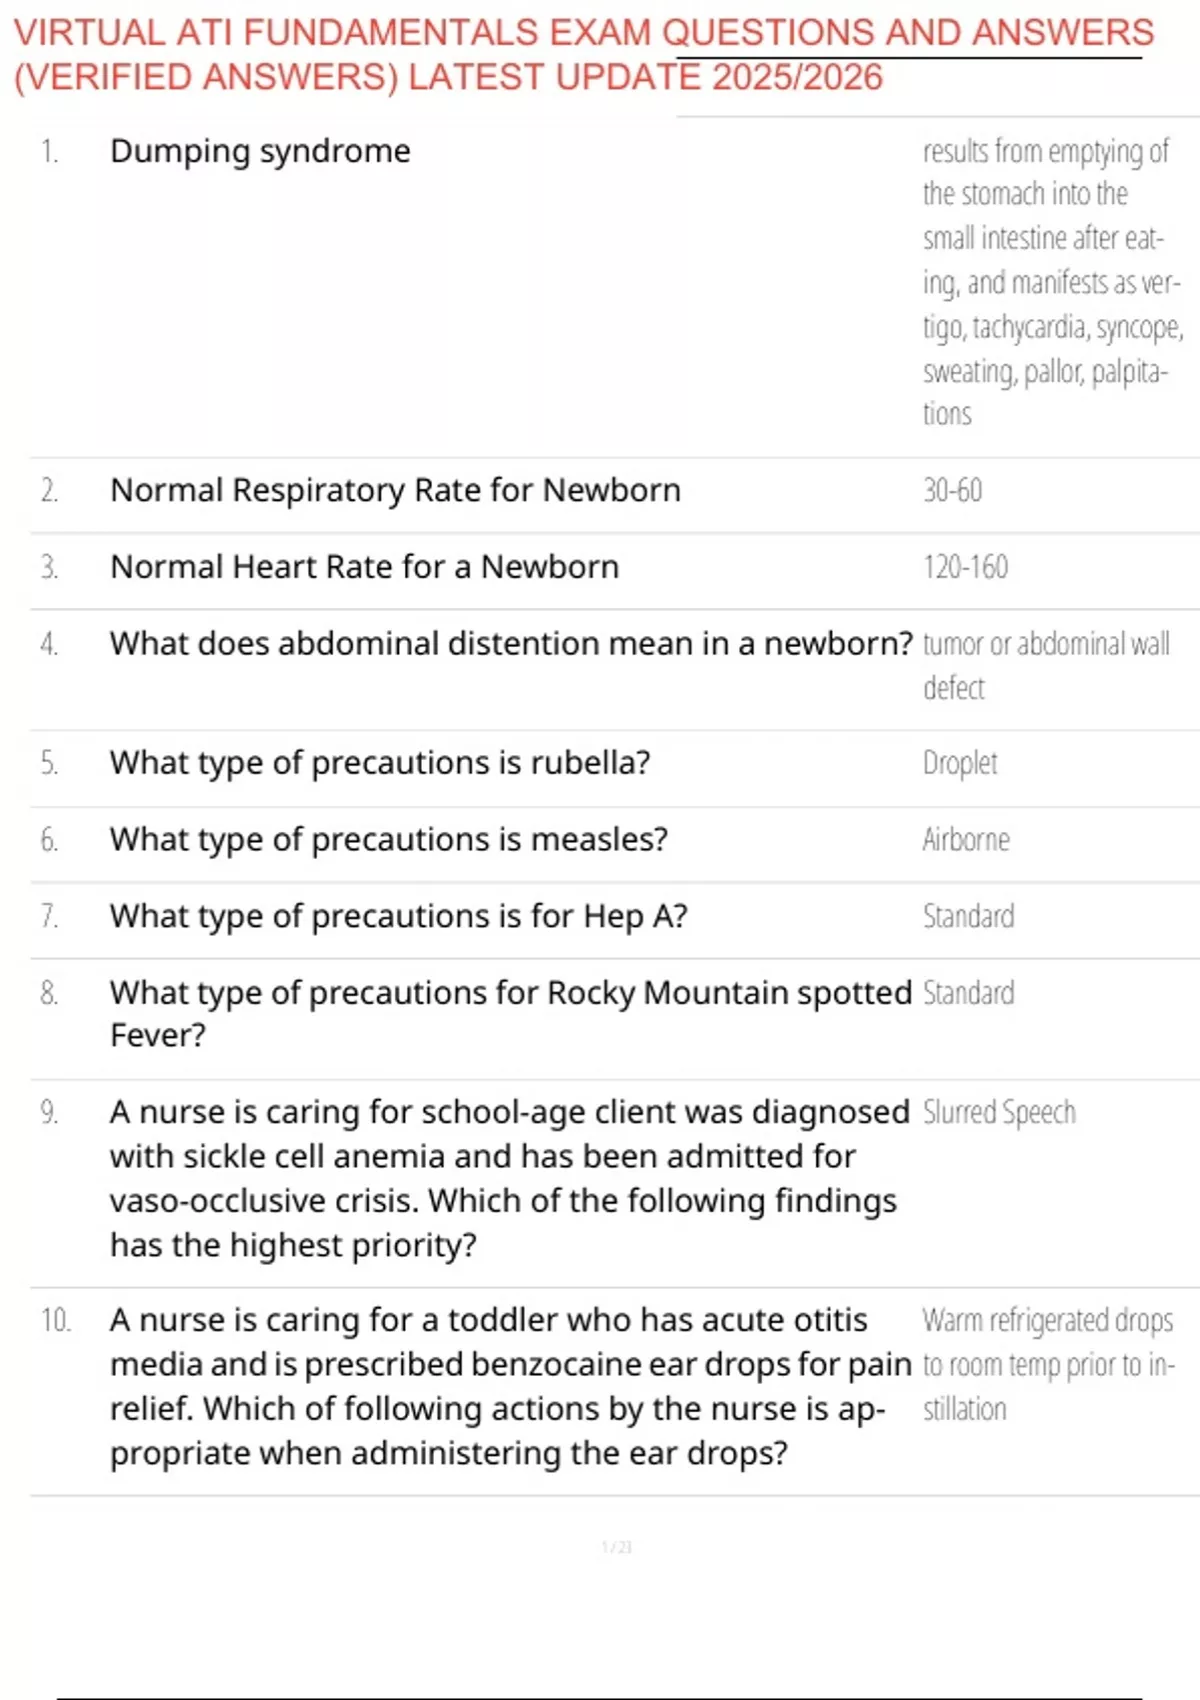Select "Normal Respiratory Rate for Newborn" row
The width and height of the screenshot is (1200, 1700).
(x=395, y=490)
